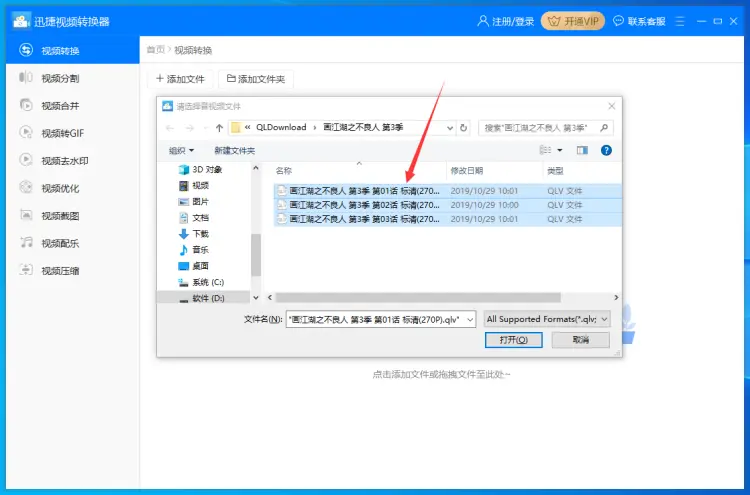
Task: Click 新建文件夹 in the dialog toolbar
Action: pos(234,151)
